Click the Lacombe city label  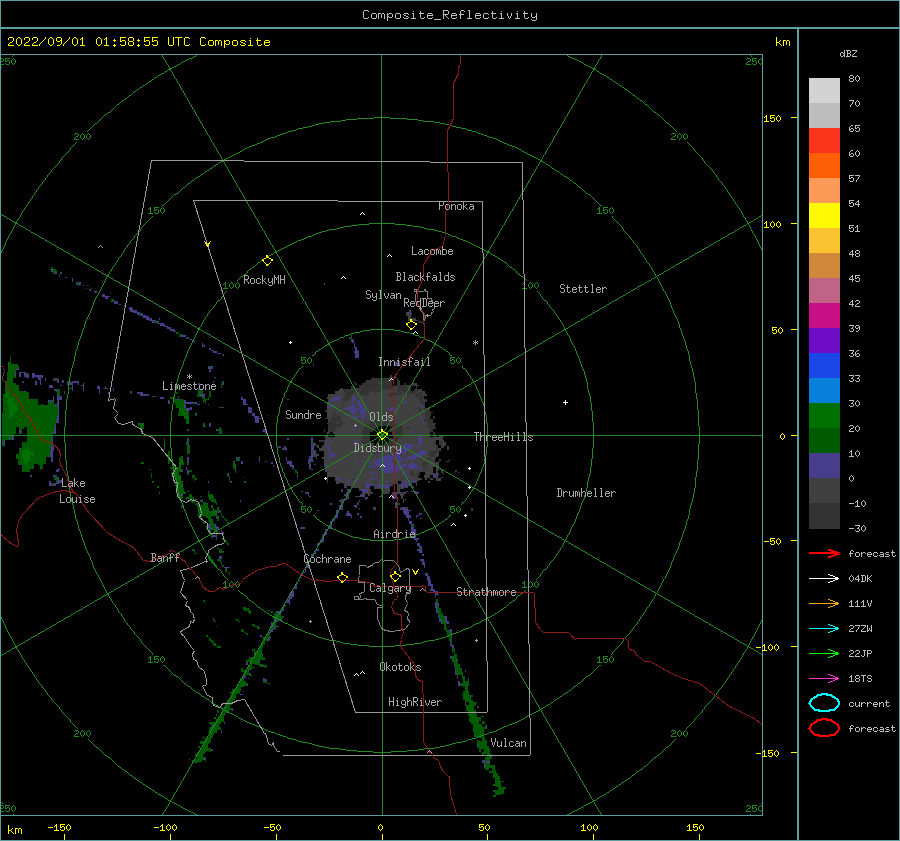pyautogui.click(x=432, y=251)
